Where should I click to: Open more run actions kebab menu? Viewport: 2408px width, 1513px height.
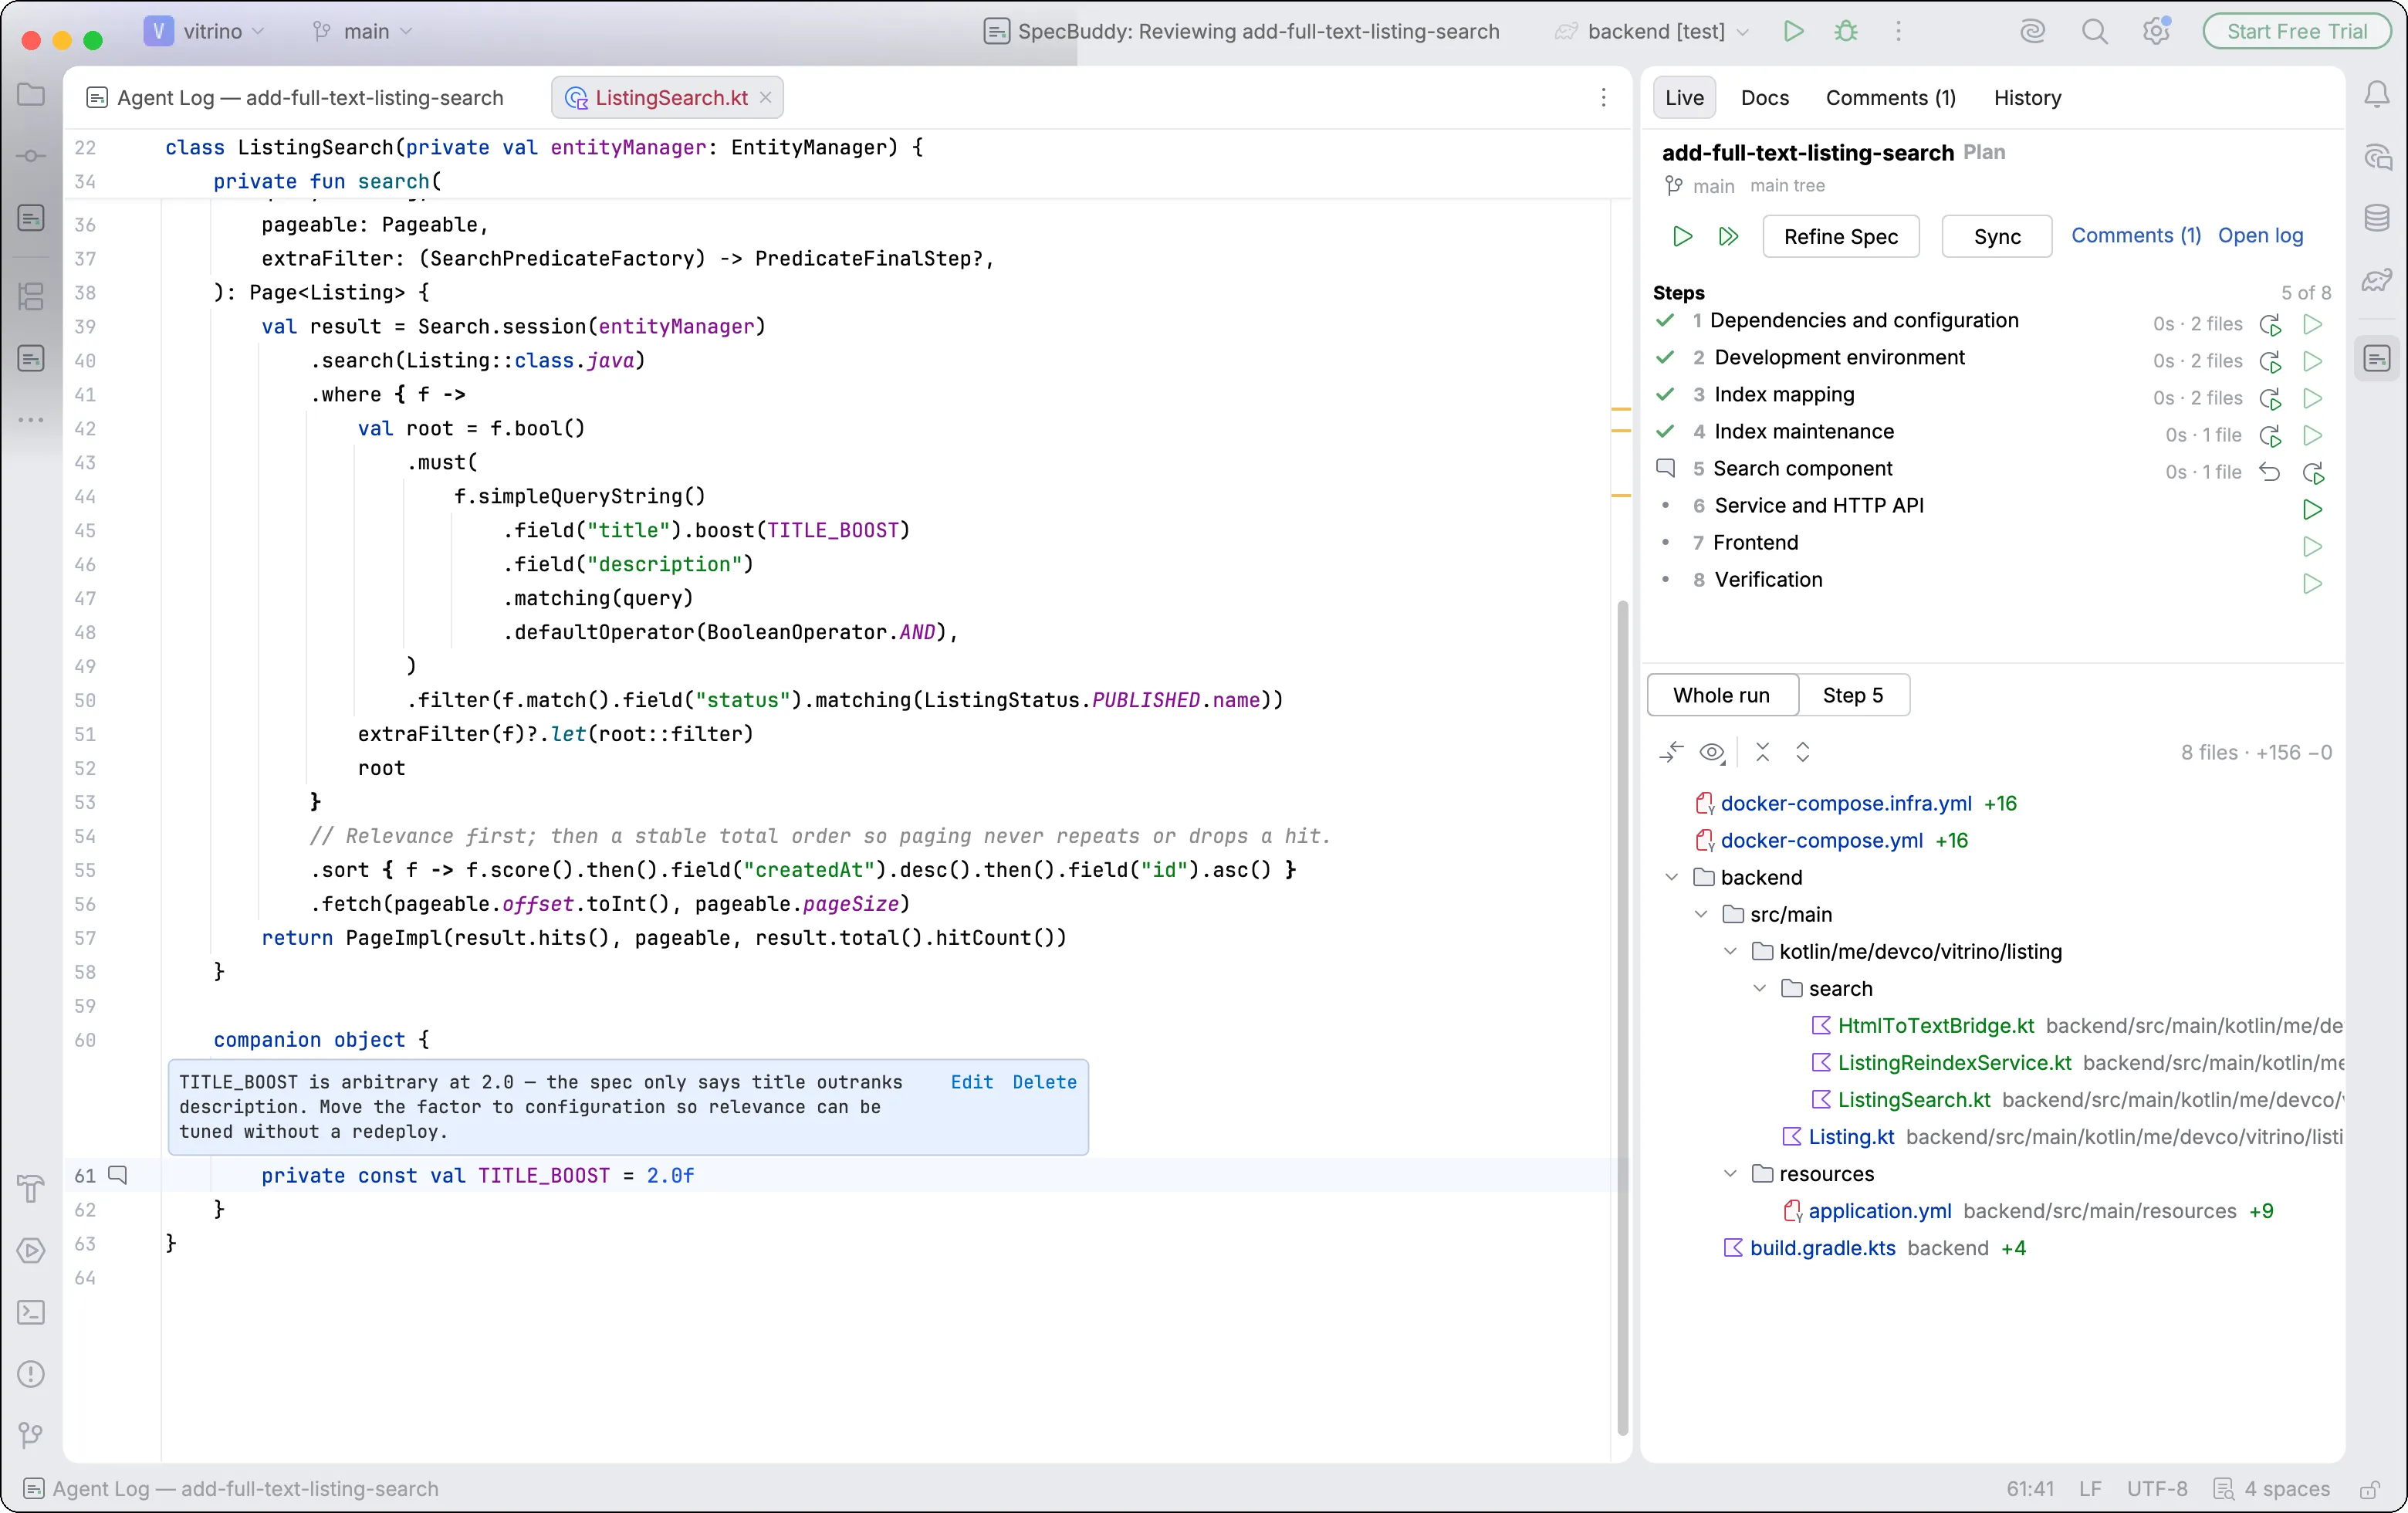click(1898, 31)
